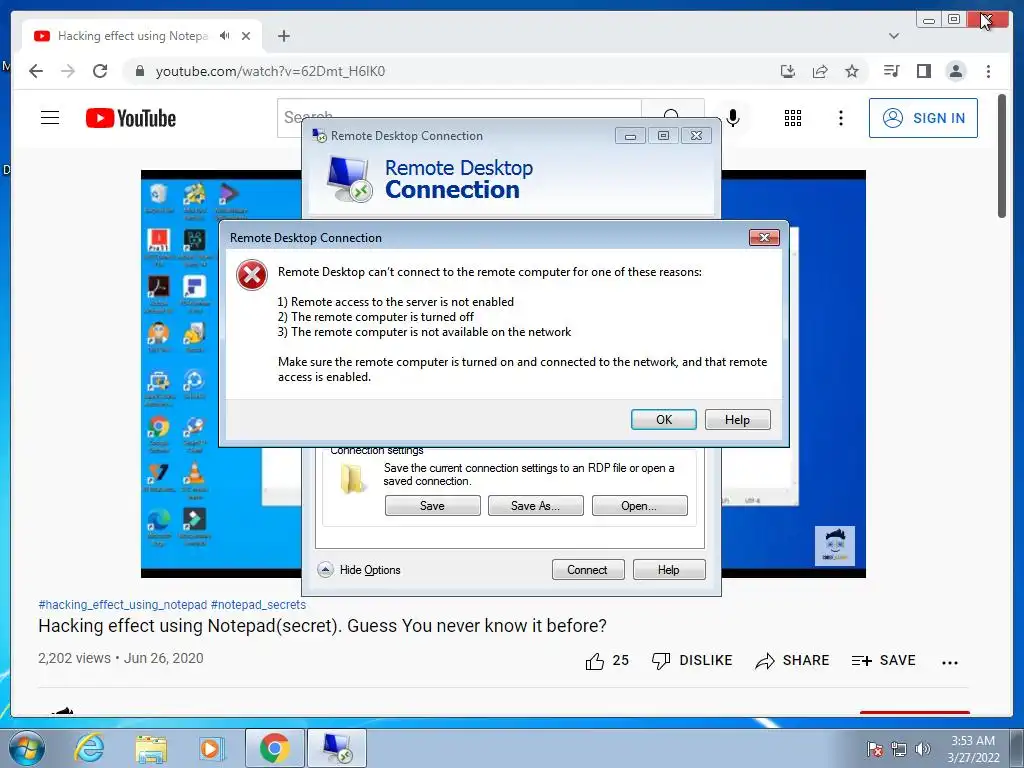Screen dimensions: 1024x768
Task: Reload the YouTube page
Action: click(x=100, y=71)
